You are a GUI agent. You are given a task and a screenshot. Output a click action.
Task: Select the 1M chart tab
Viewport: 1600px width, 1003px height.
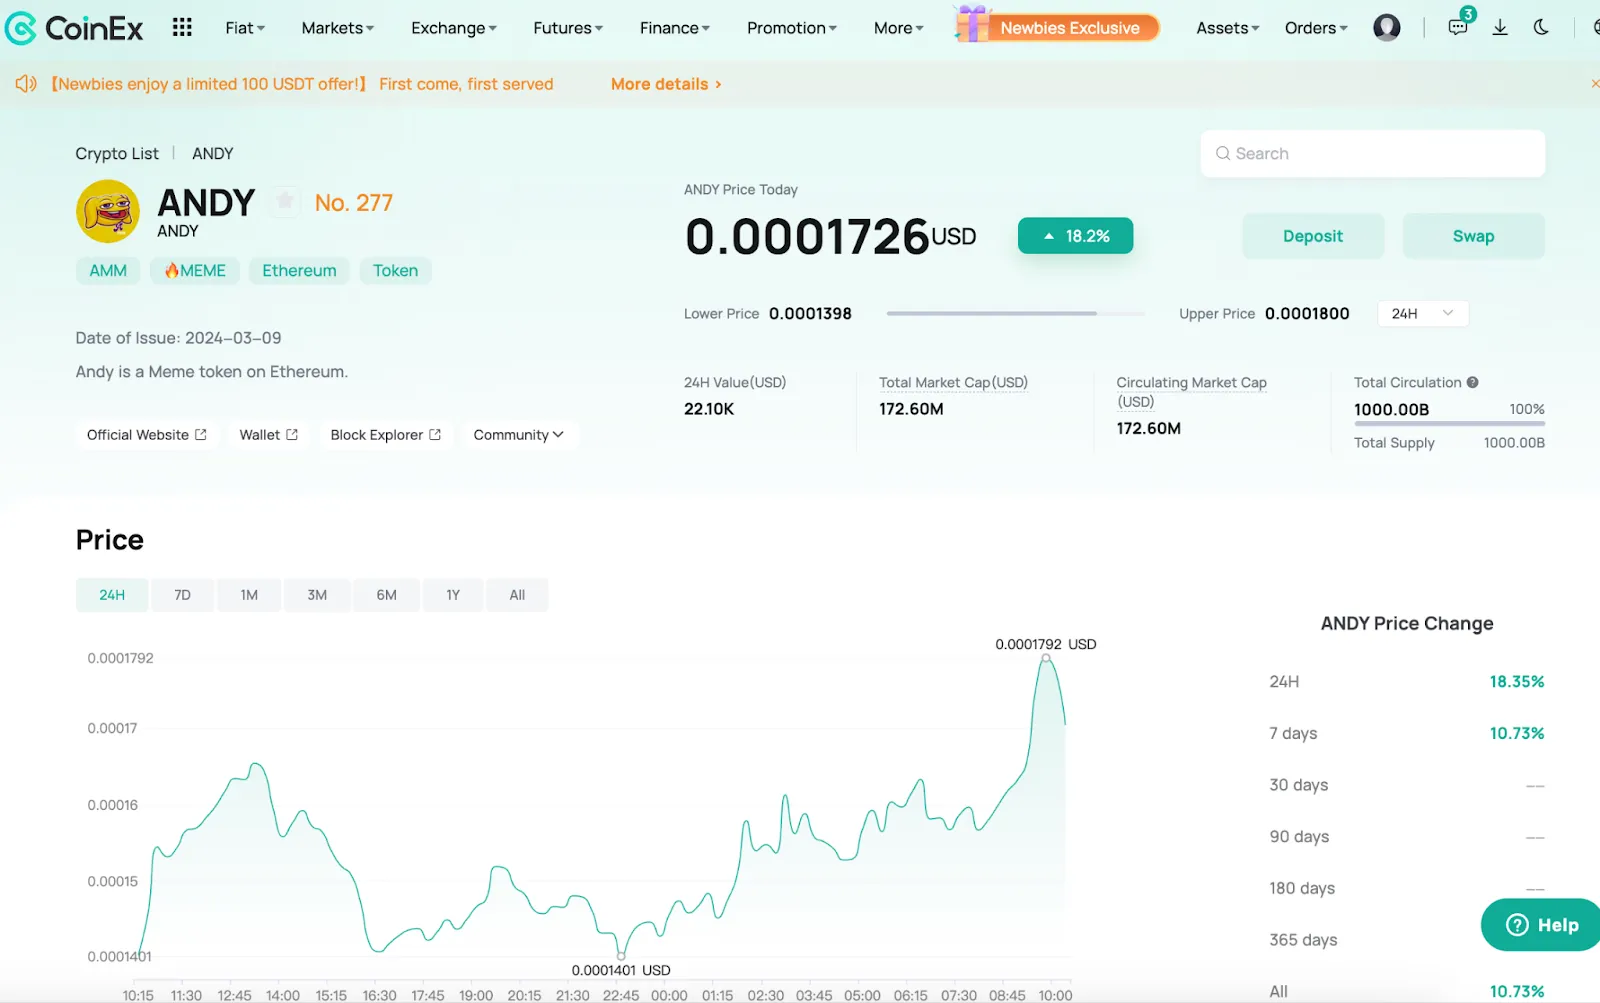(249, 594)
